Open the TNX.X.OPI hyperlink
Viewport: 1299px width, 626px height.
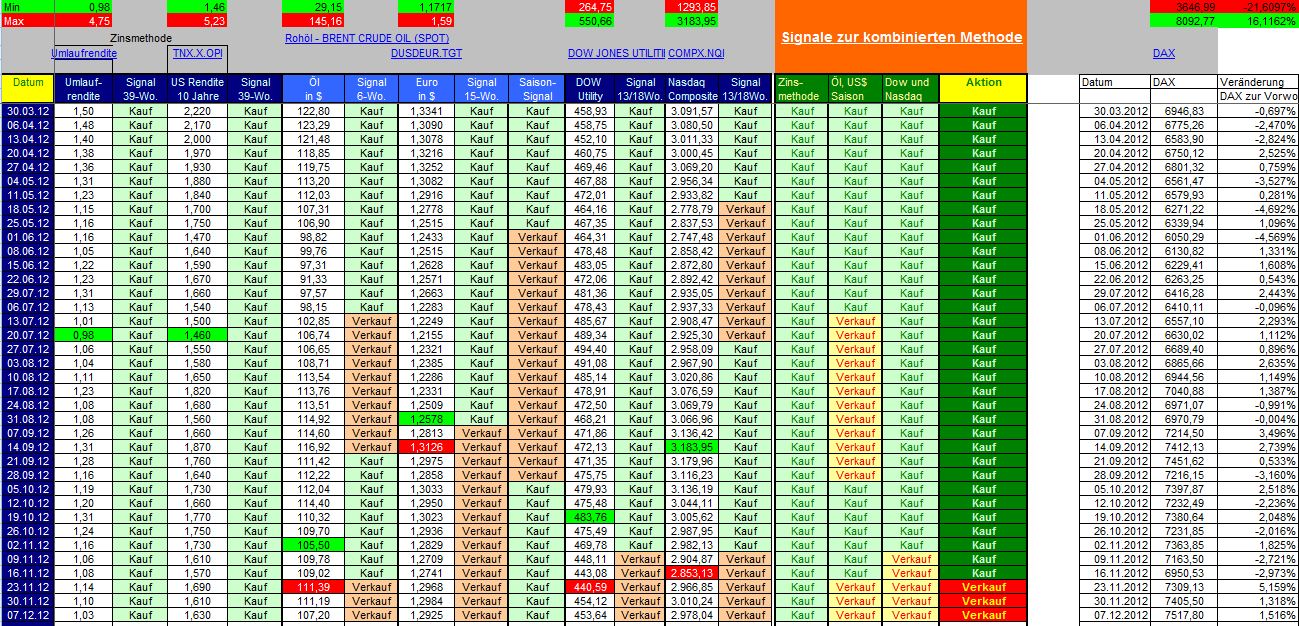pos(198,52)
